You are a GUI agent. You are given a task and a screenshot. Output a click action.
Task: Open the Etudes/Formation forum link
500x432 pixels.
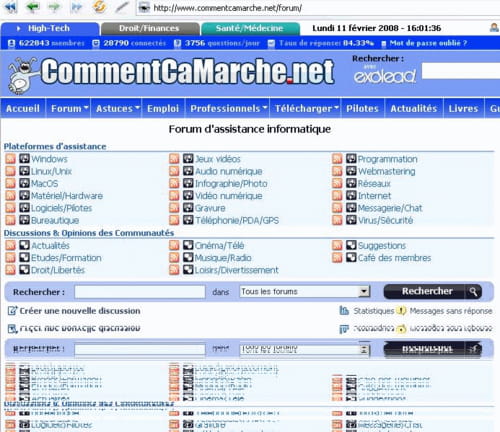click(x=66, y=258)
